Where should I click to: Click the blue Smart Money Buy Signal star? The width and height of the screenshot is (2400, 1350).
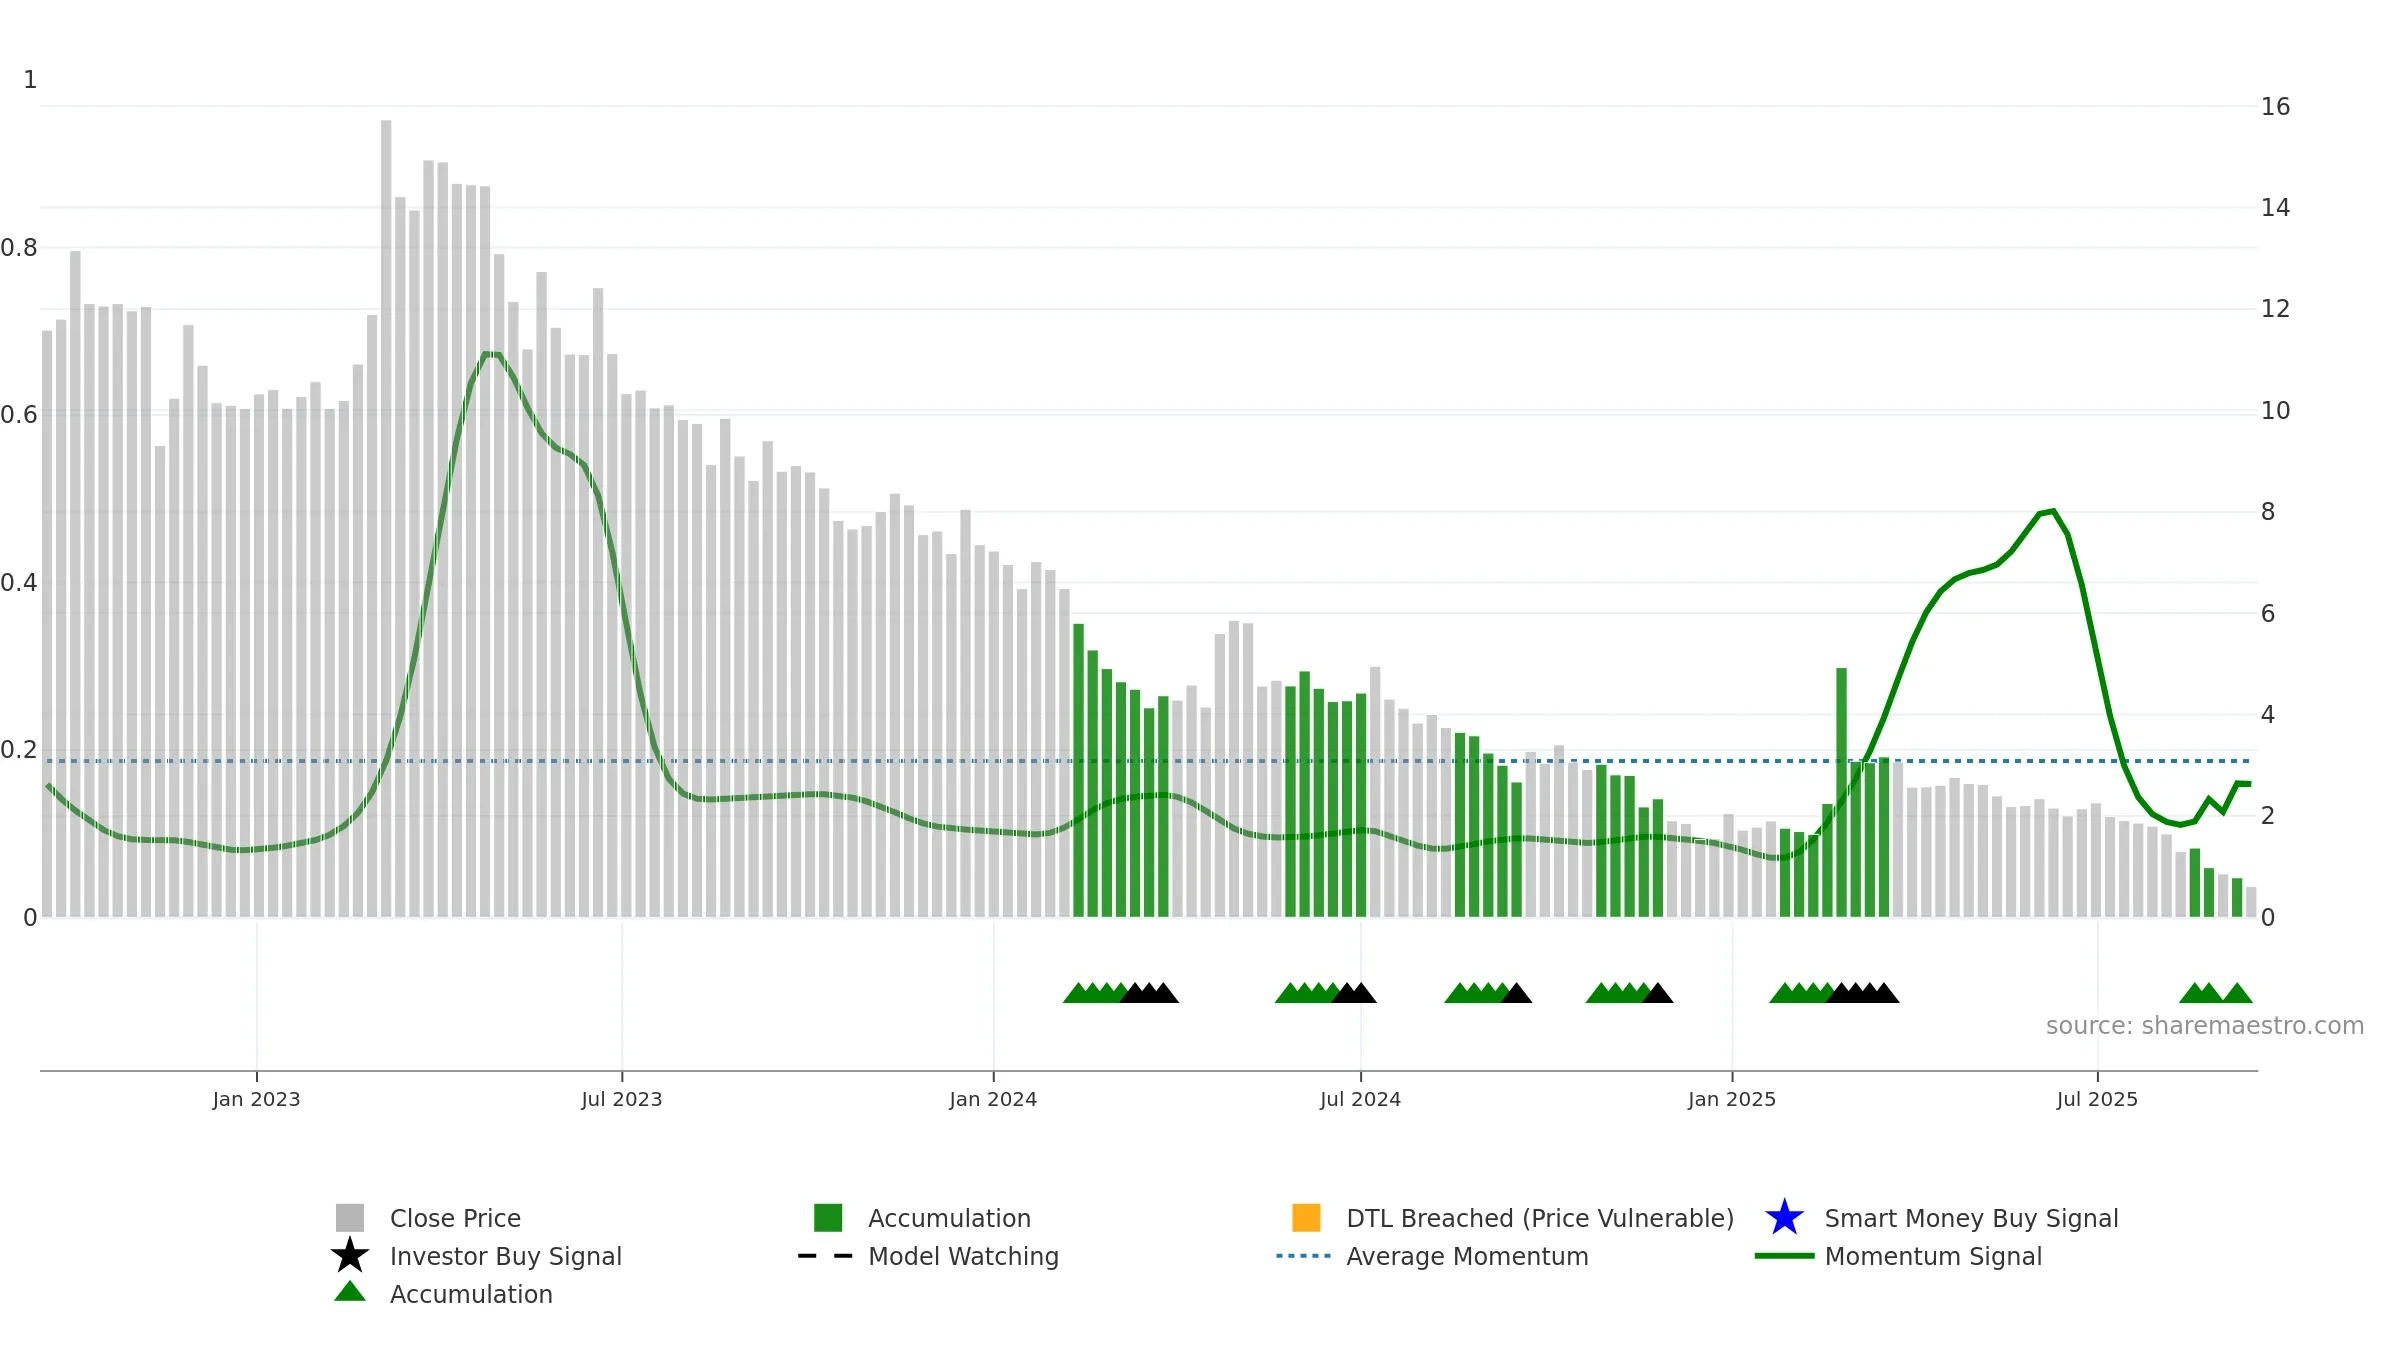pyautogui.click(x=1784, y=1217)
